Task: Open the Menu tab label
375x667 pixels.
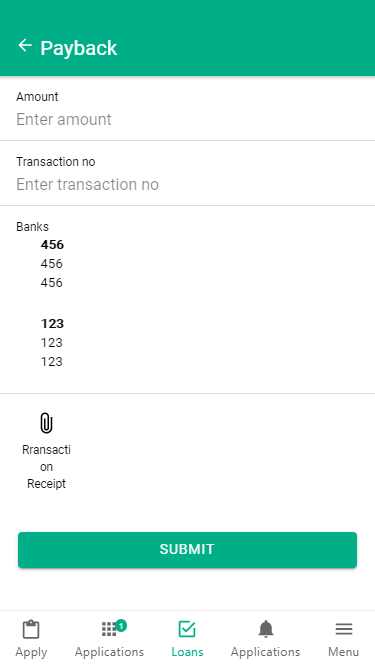Action: tap(344, 652)
